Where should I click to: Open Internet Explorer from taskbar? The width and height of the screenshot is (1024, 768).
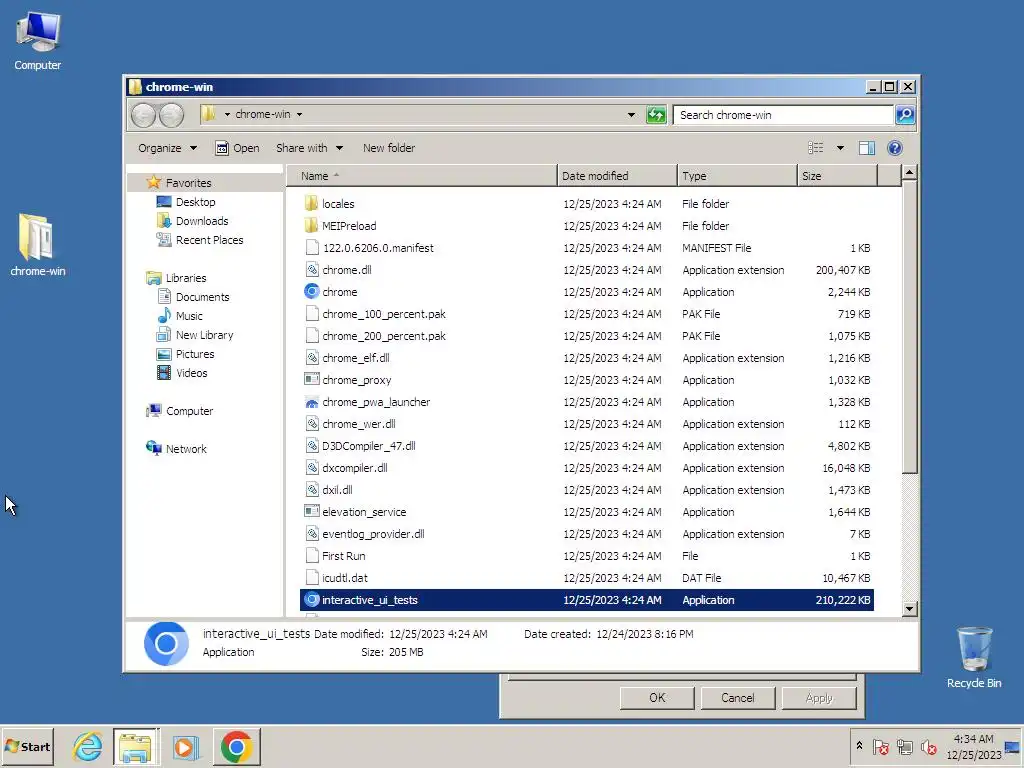click(x=88, y=746)
